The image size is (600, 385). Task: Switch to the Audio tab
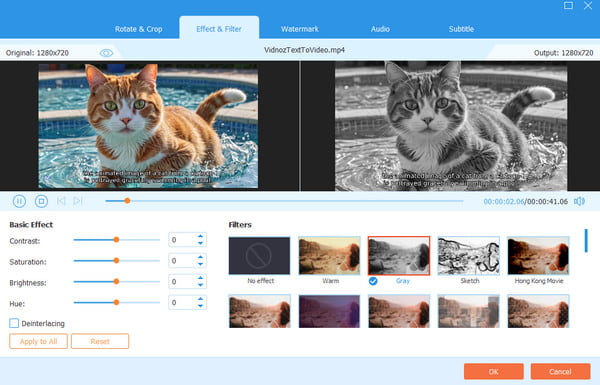point(380,29)
